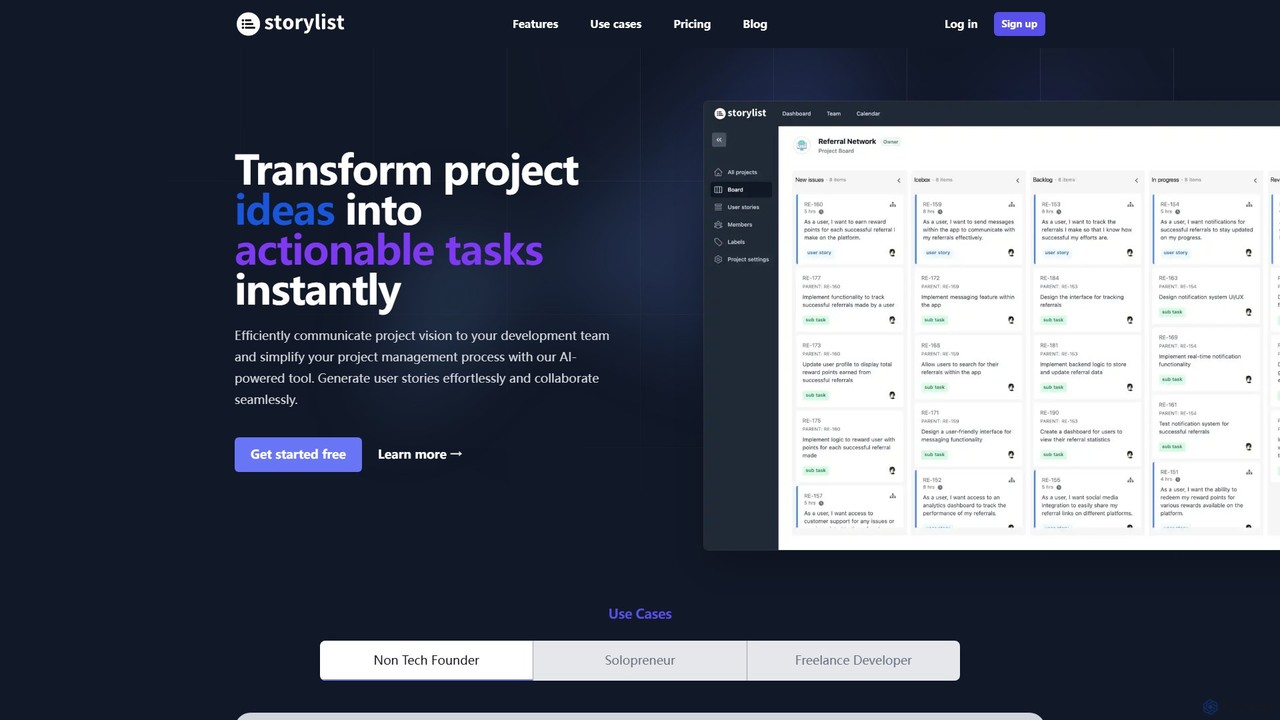The width and height of the screenshot is (1280, 720).
Task: Switch to the Solopreneur tab
Action: coord(640,660)
